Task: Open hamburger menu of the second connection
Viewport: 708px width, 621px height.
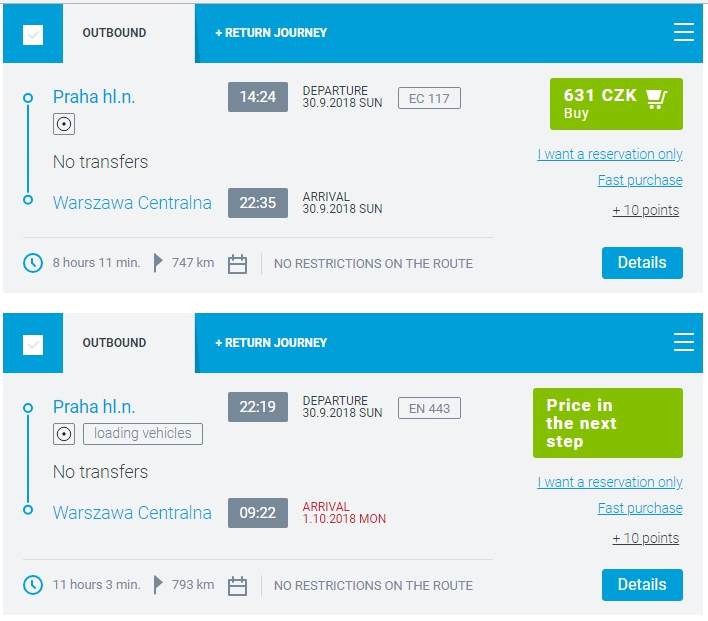Action: tap(683, 342)
